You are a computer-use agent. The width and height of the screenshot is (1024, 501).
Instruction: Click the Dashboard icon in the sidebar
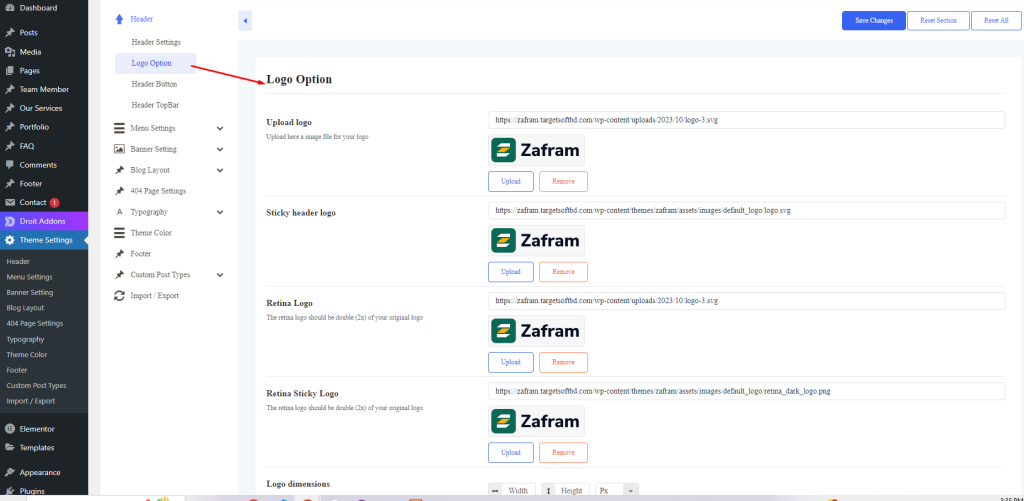pos(9,8)
